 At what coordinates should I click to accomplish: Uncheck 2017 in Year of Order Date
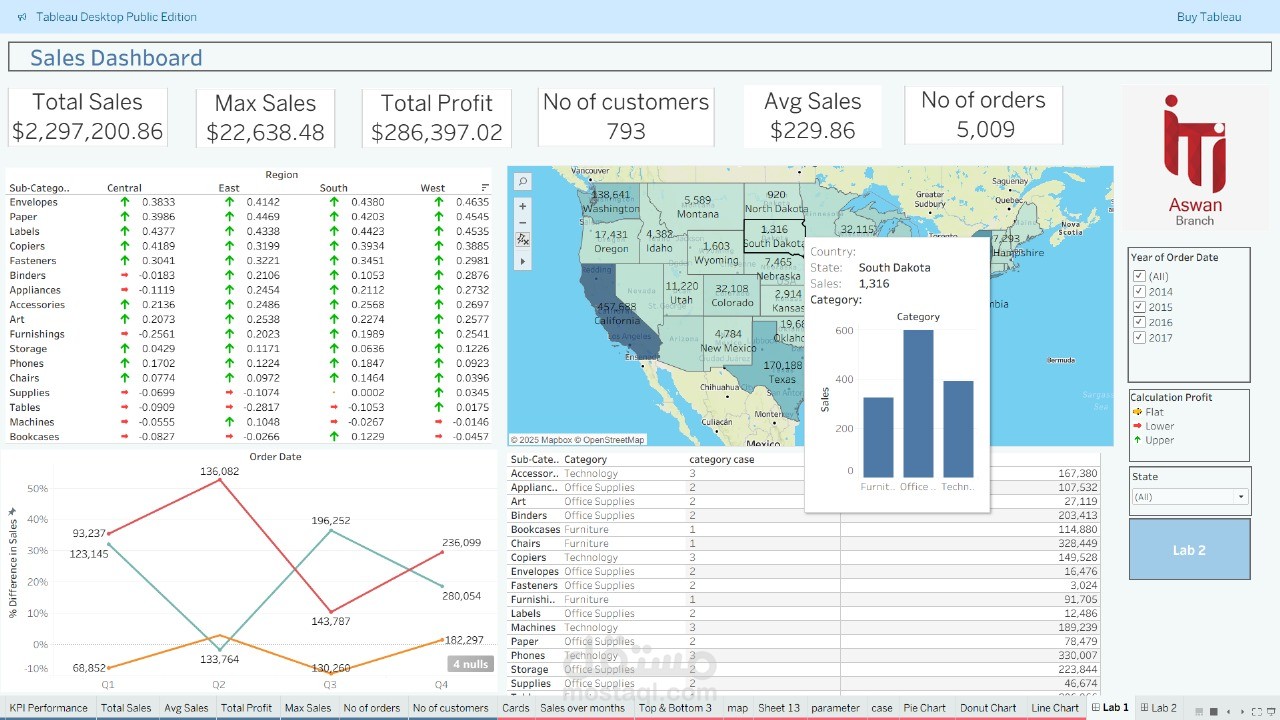click(1139, 338)
